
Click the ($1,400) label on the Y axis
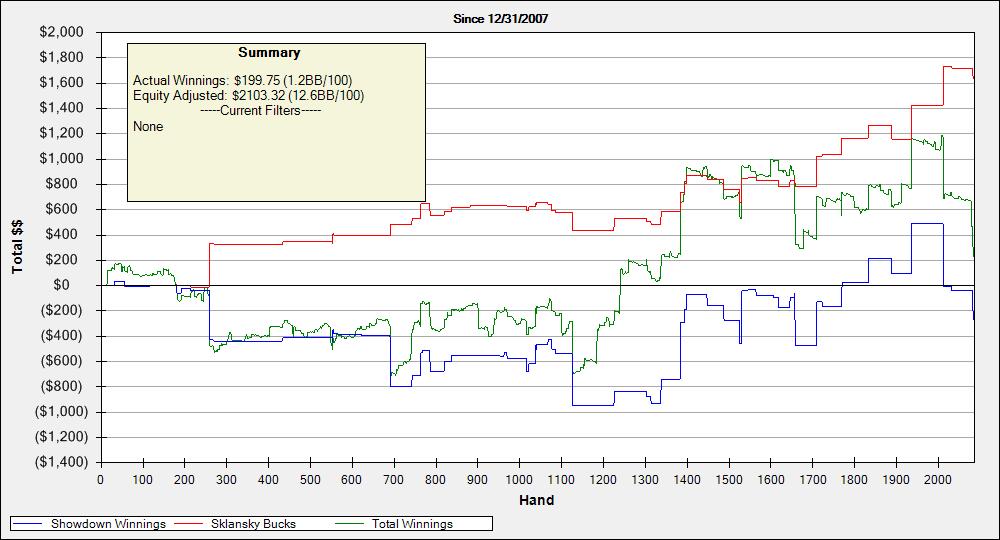[x=61, y=462]
